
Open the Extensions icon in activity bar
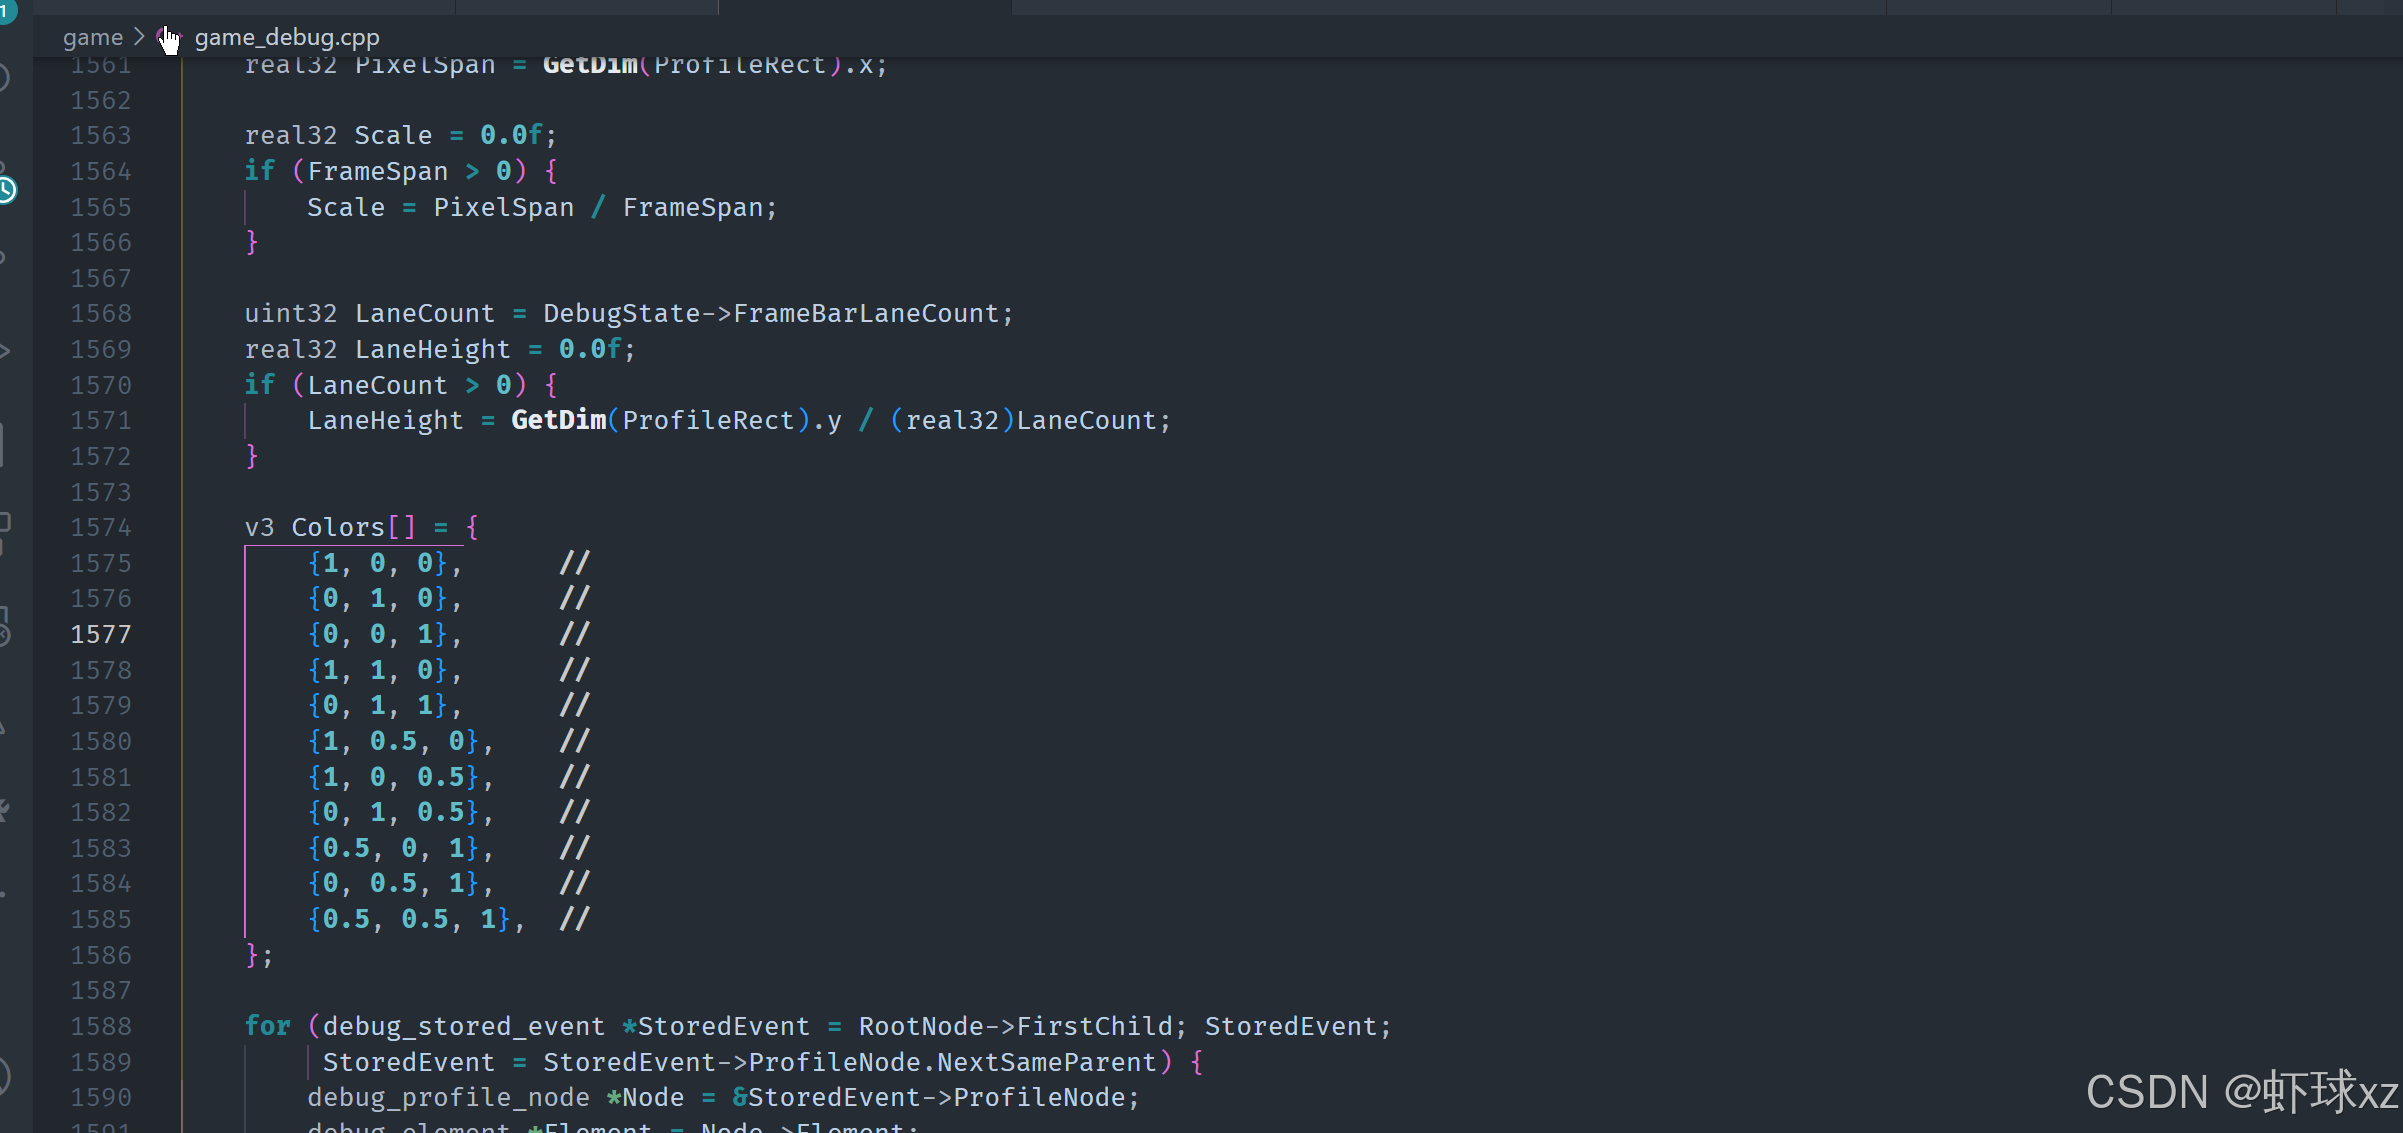point(4,524)
